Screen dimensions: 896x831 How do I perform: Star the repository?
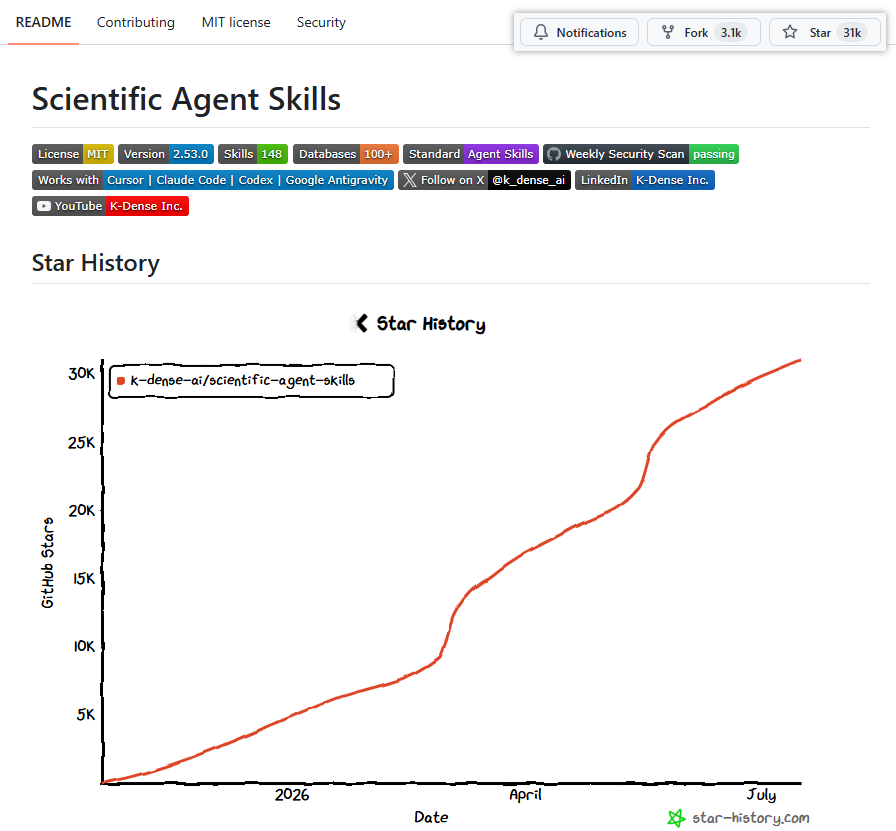click(x=825, y=33)
